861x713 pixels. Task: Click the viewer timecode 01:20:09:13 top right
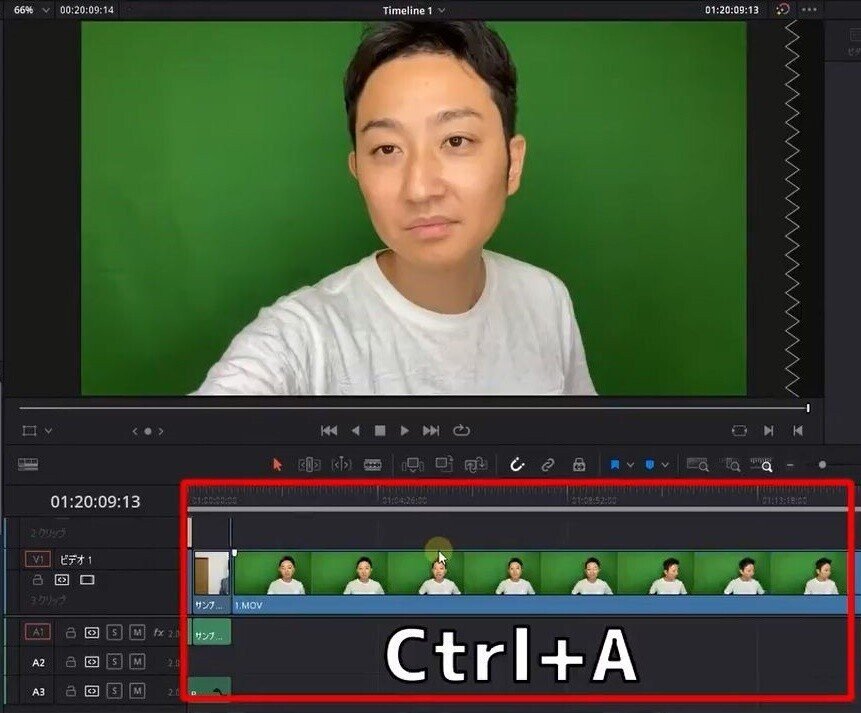coord(732,10)
